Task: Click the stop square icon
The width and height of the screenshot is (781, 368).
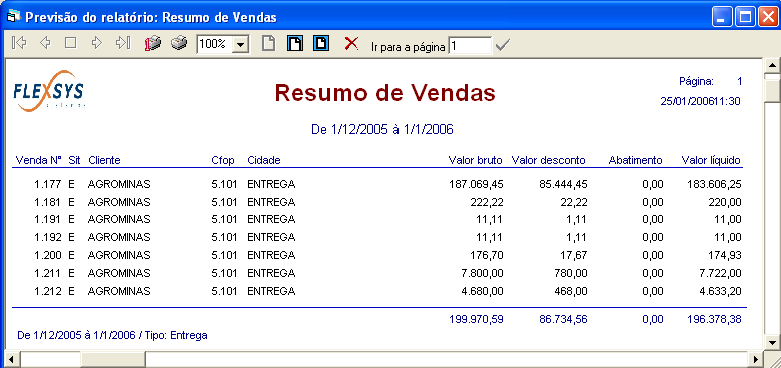Action: pos(71,43)
